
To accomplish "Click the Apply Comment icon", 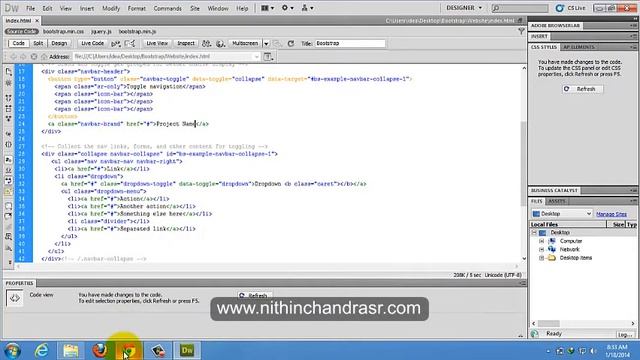I will (x=9, y=206).
